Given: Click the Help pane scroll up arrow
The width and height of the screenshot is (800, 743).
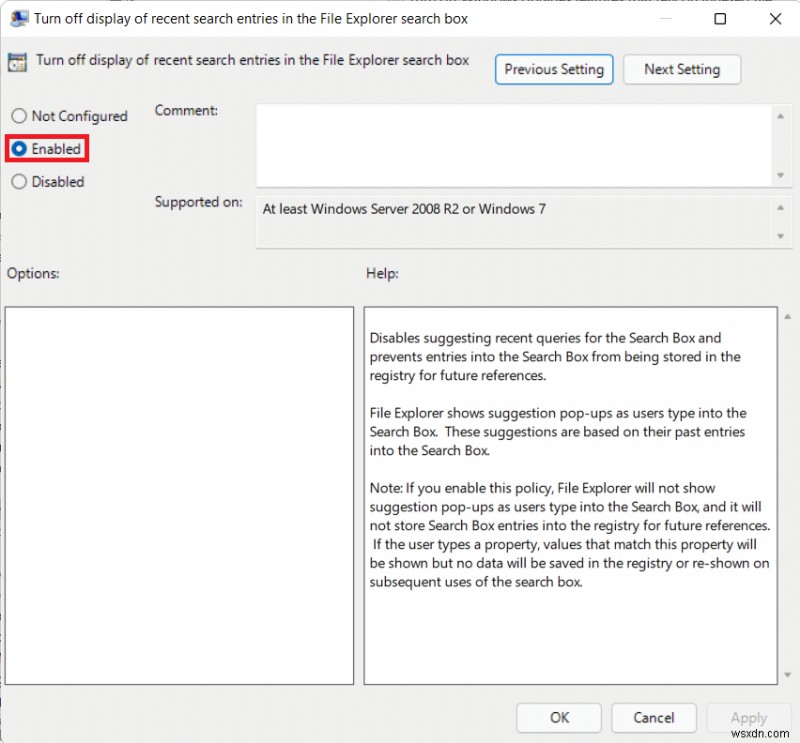Looking at the screenshot, I should [x=787, y=317].
